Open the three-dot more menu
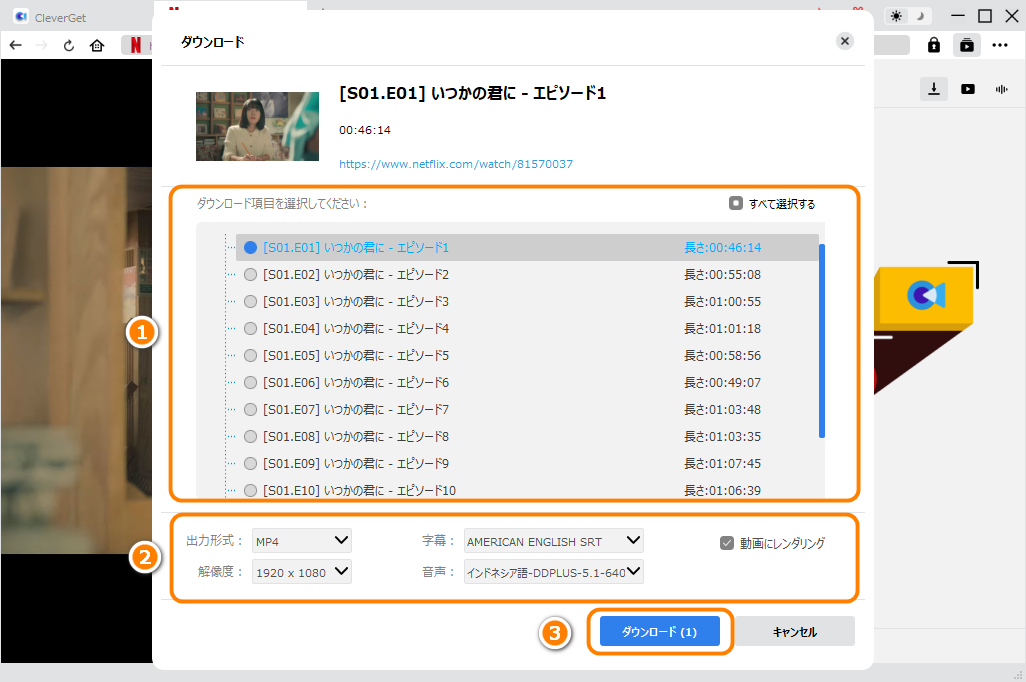This screenshot has height=682, width=1026. point(1000,45)
